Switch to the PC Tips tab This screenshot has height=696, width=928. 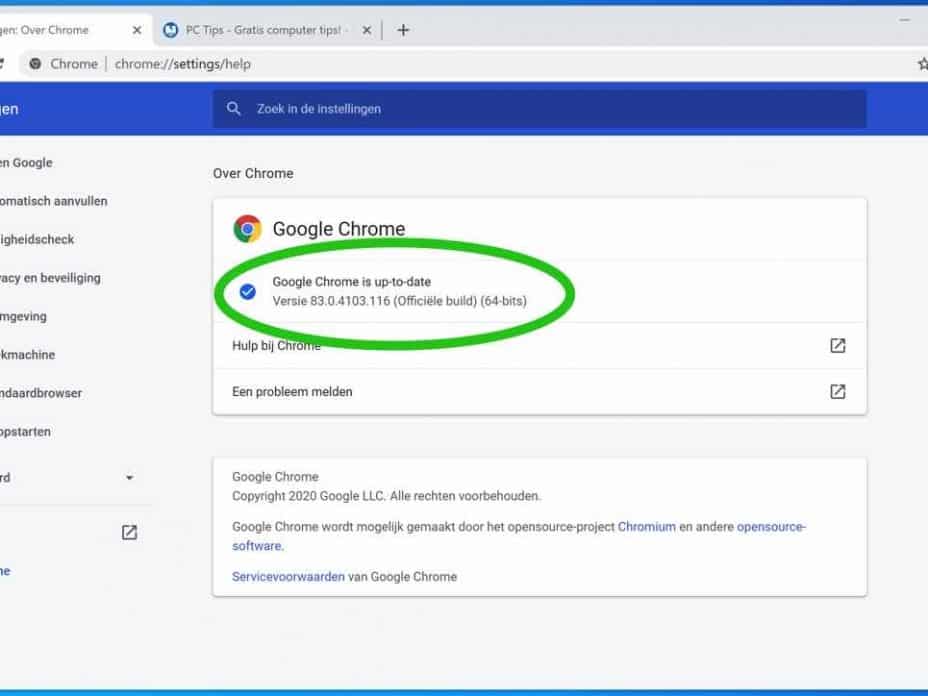tap(260, 30)
